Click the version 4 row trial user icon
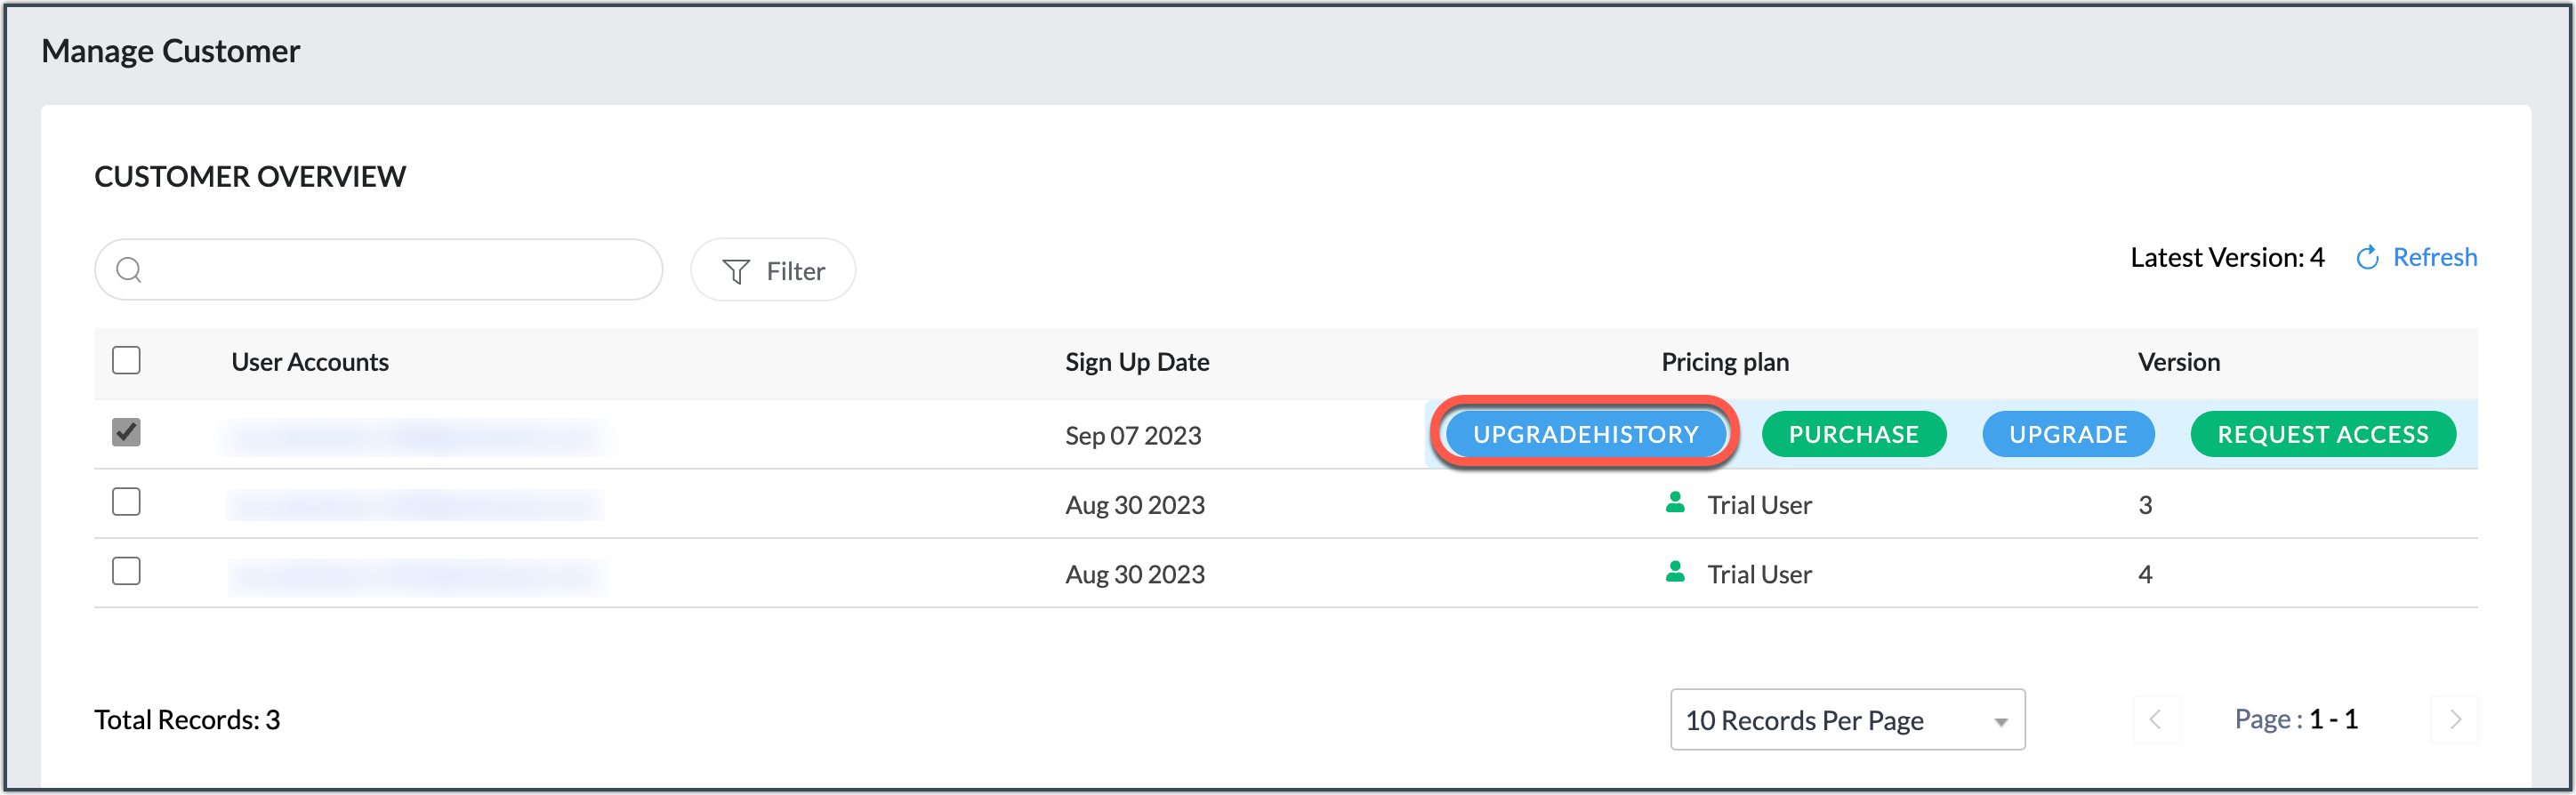 click(1675, 572)
